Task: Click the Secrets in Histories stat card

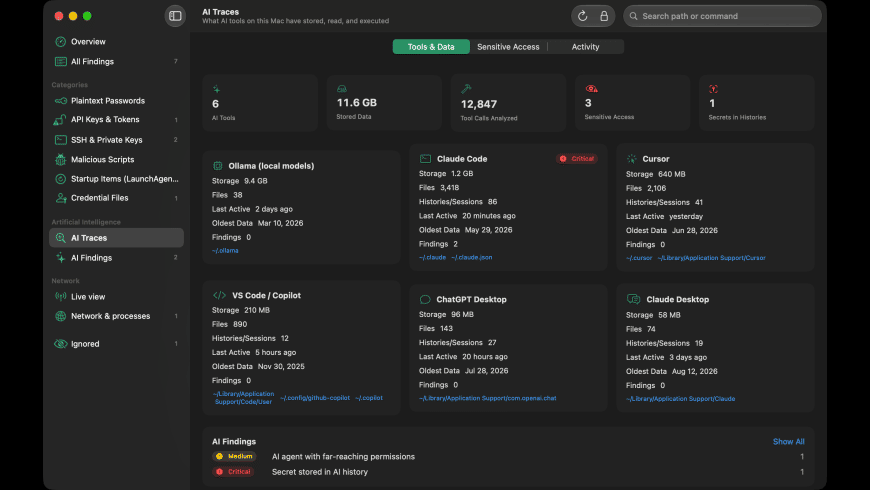Action: pos(757,103)
